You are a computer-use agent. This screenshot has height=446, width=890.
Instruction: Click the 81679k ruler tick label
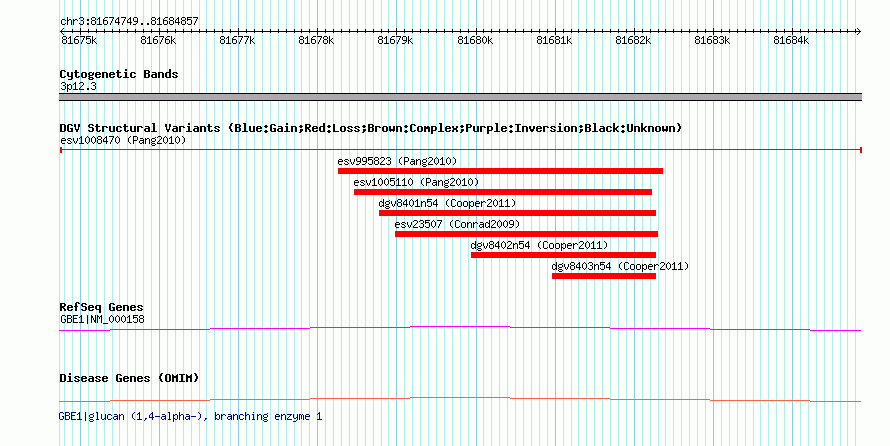point(395,40)
